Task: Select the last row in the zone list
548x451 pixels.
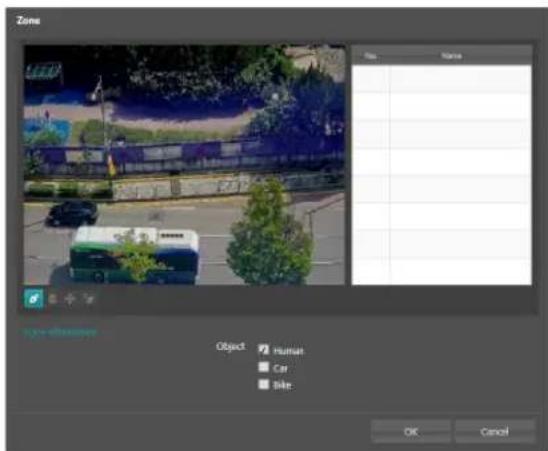Action: point(442,271)
